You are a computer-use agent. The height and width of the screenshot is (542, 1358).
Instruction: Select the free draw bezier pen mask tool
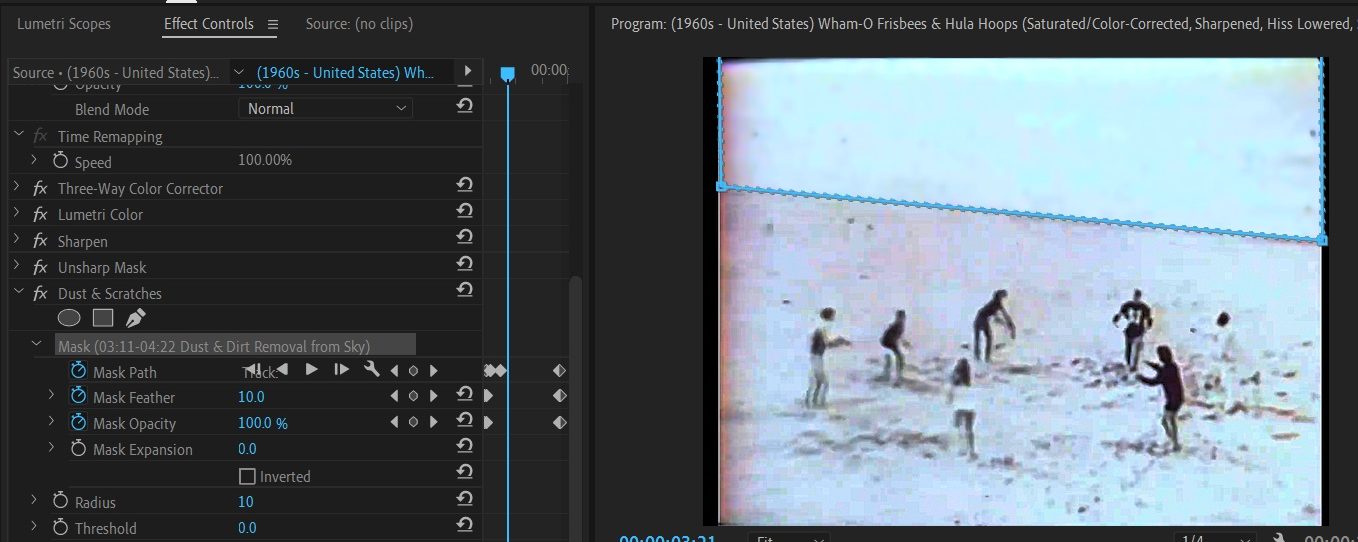pos(136,318)
